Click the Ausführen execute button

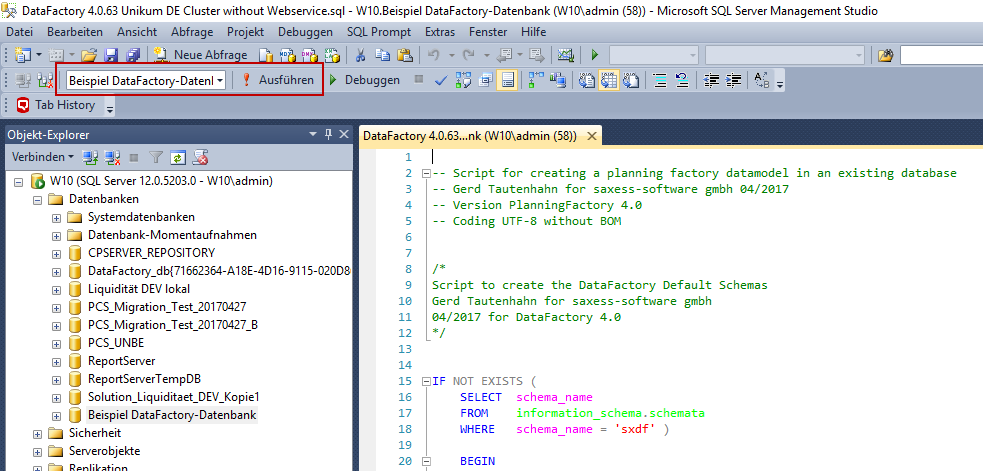[277, 80]
